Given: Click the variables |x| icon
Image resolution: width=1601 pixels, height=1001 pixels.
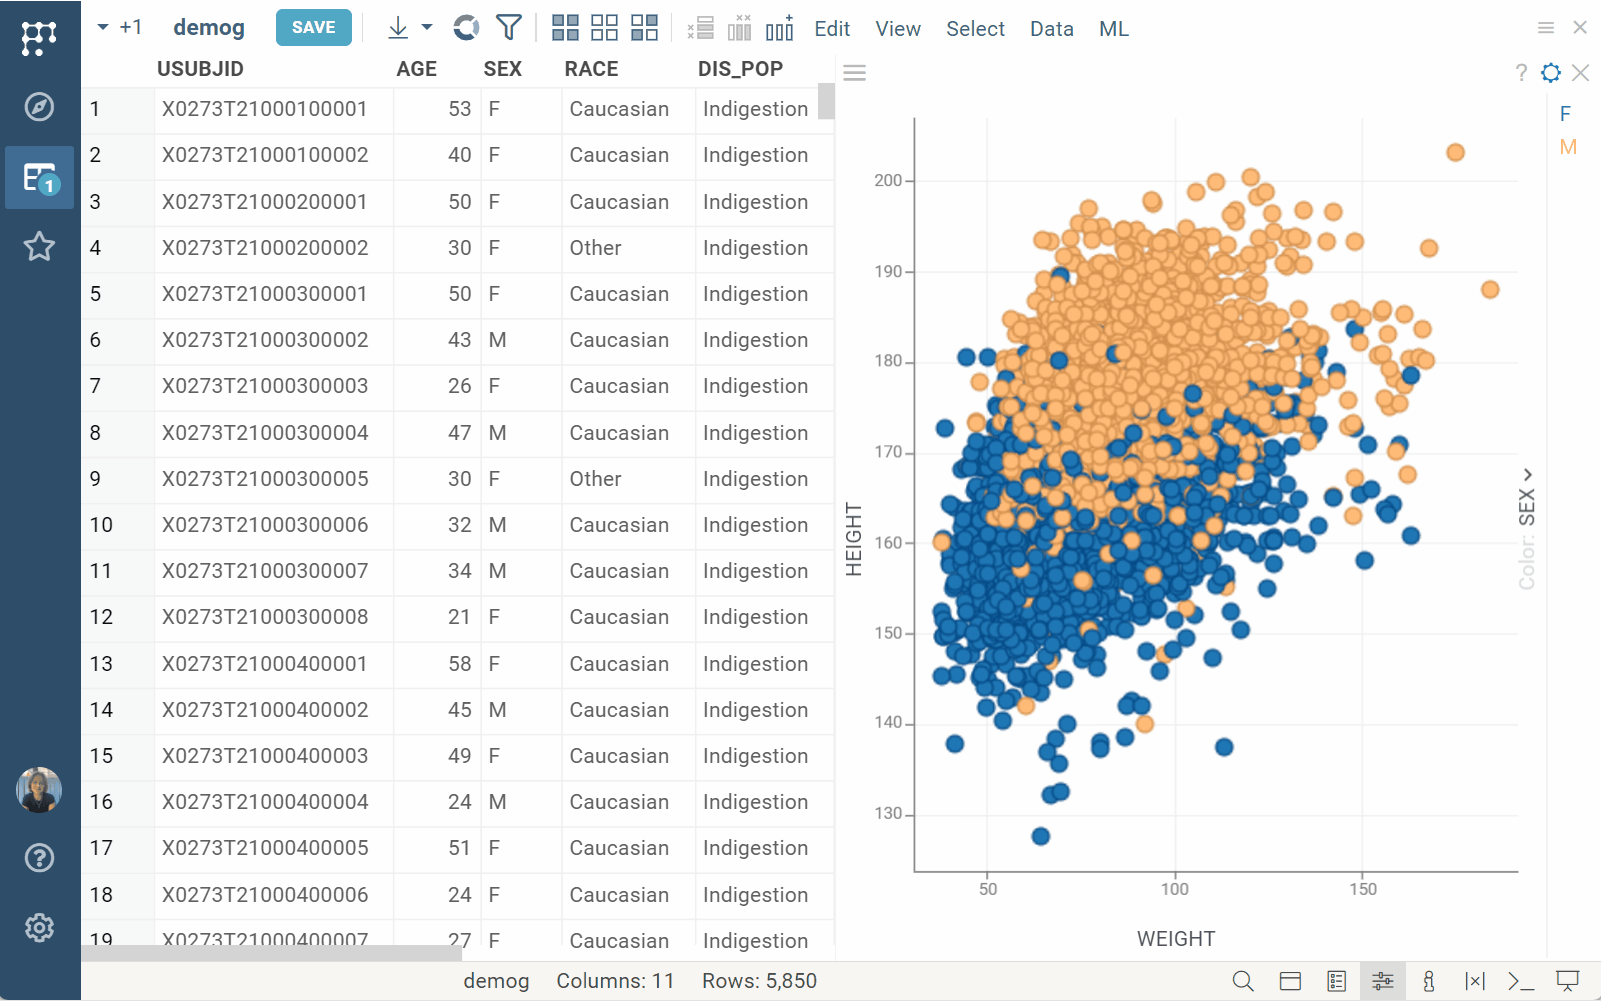Looking at the screenshot, I should [x=1475, y=981].
